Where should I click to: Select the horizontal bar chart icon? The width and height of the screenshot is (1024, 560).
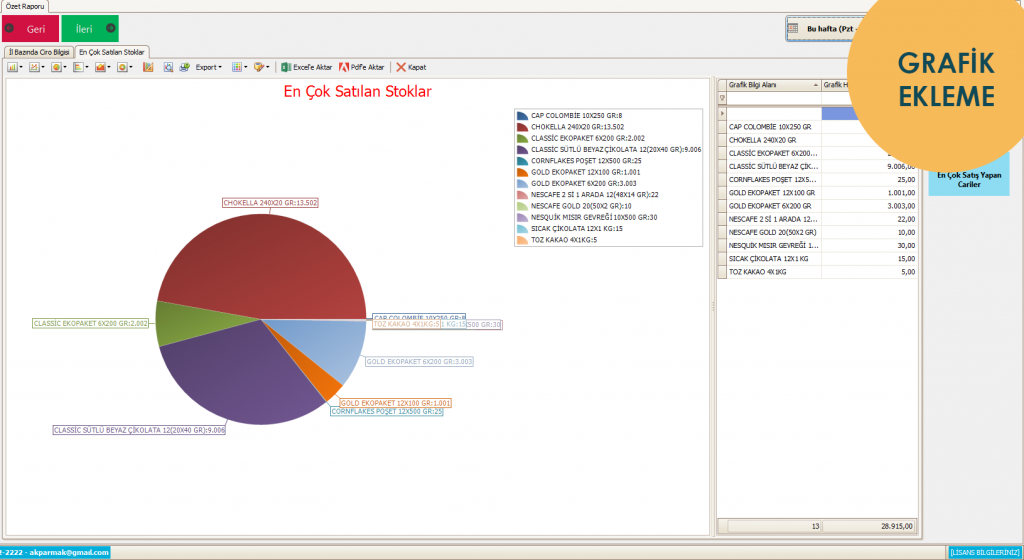pyautogui.click(x=78, y=67)
